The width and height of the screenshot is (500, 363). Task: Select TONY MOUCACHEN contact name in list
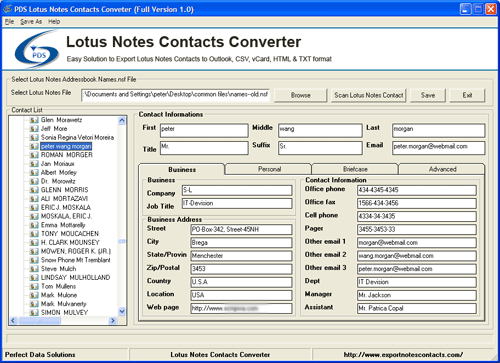click(70, 234)
